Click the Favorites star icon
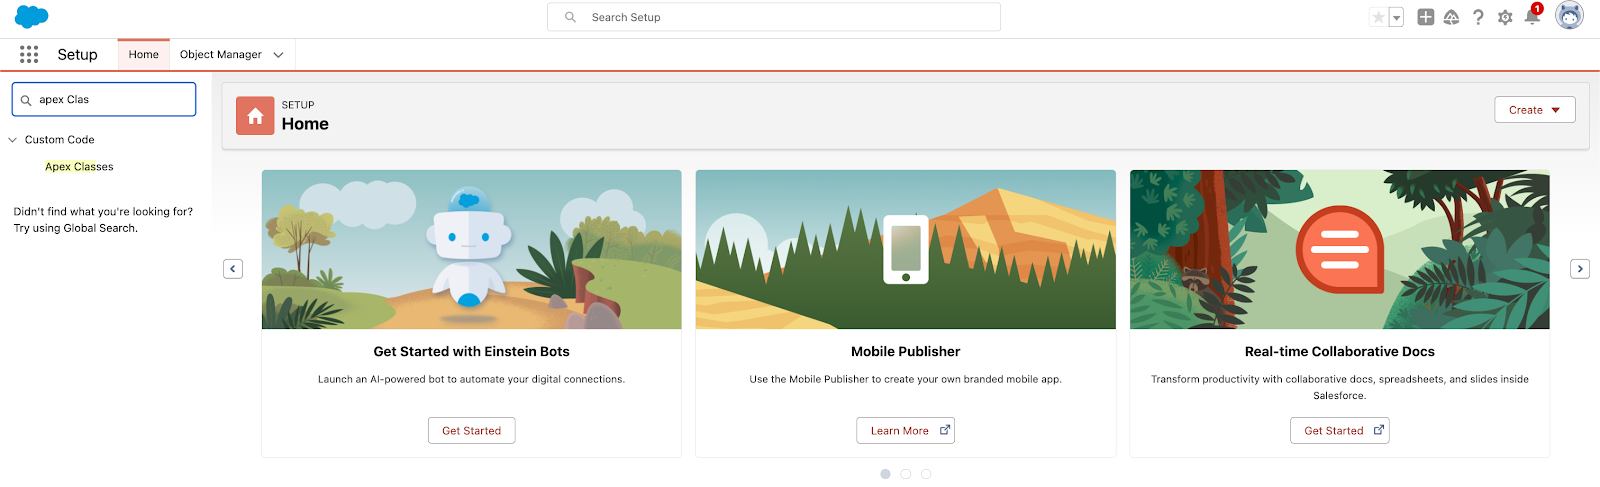Image resolution: width=1600 pixels, height=487 pixels. 1379,17
